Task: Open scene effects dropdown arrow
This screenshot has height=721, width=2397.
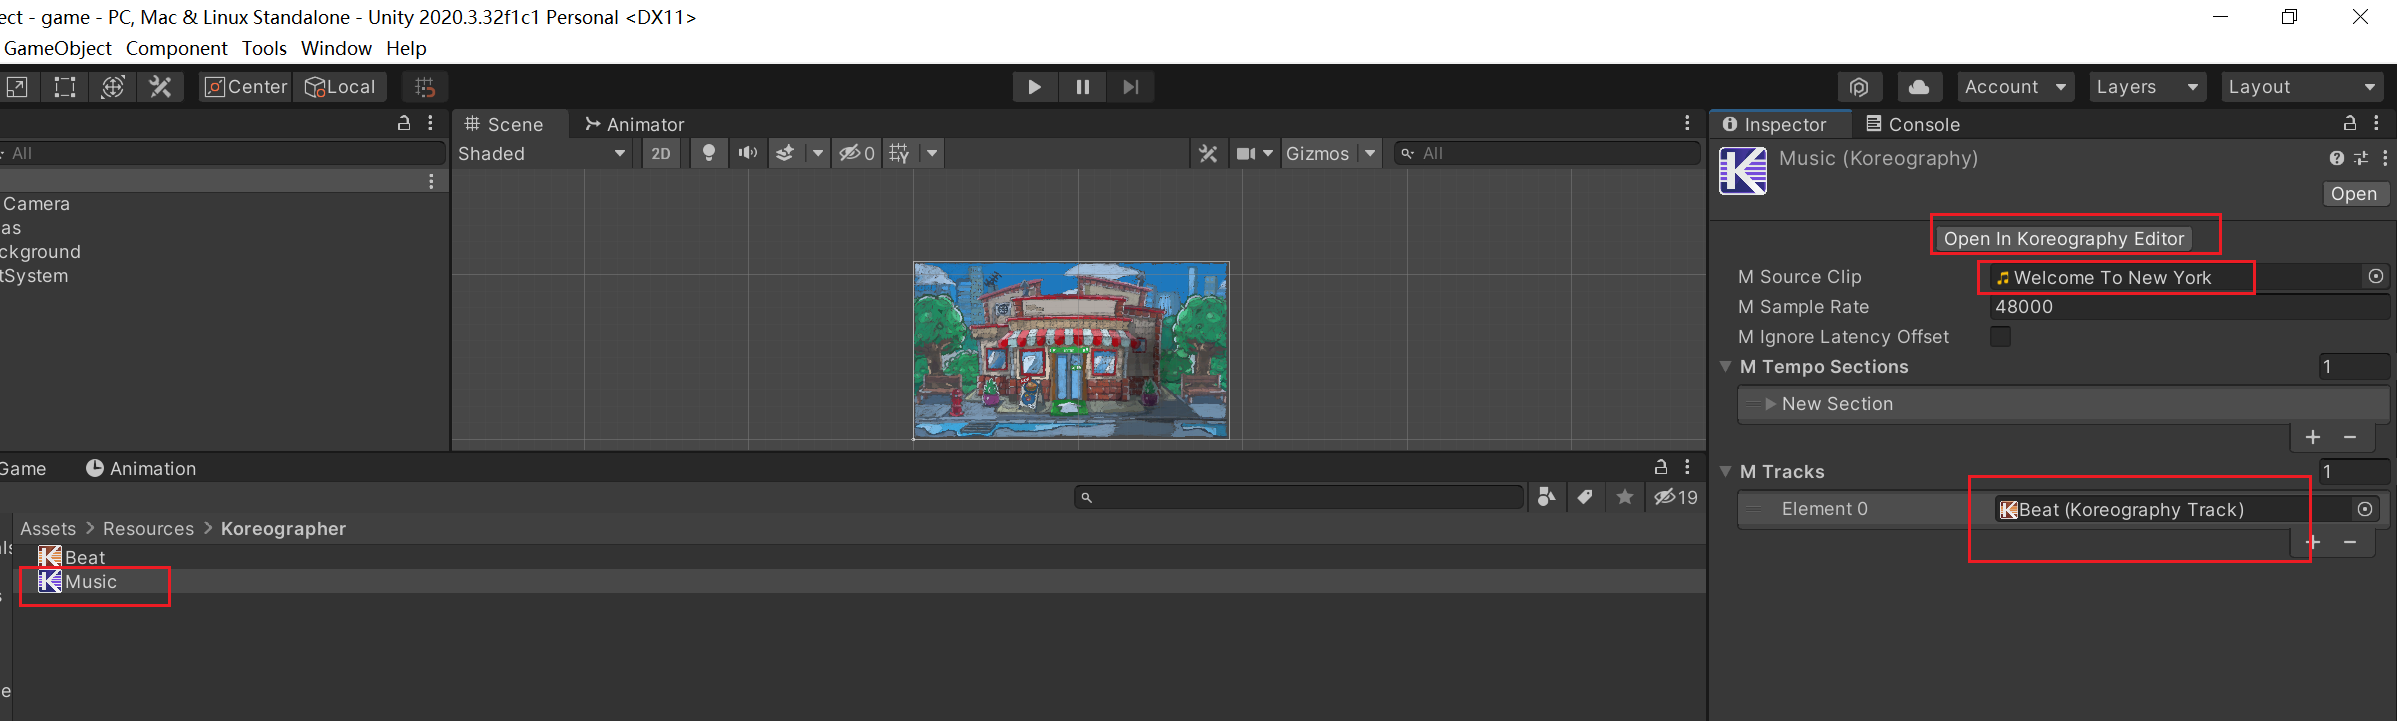Action: click(x=817, y=153)
